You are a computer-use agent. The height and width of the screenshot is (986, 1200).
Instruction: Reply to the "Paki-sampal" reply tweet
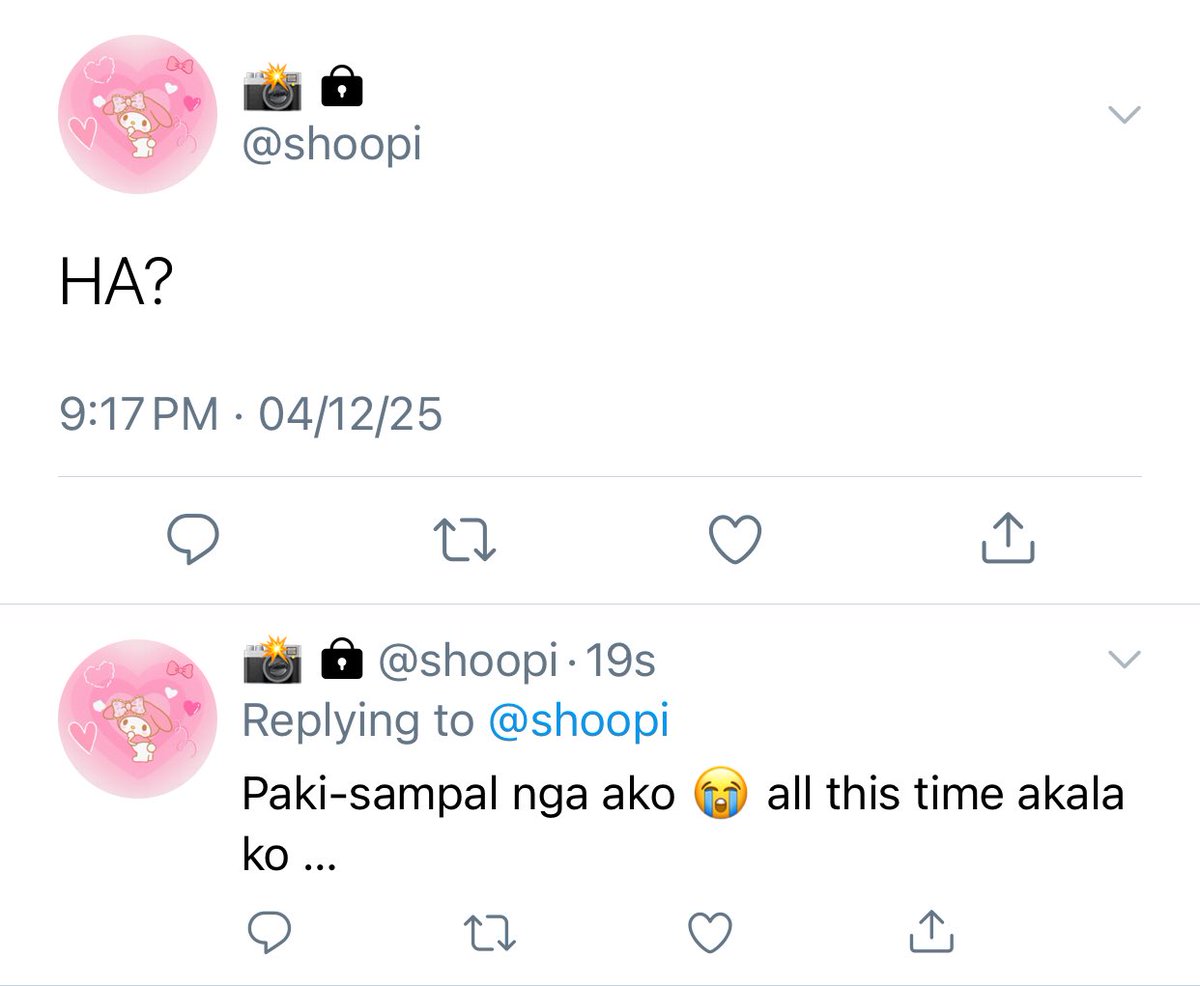click(x=269, y=931)
